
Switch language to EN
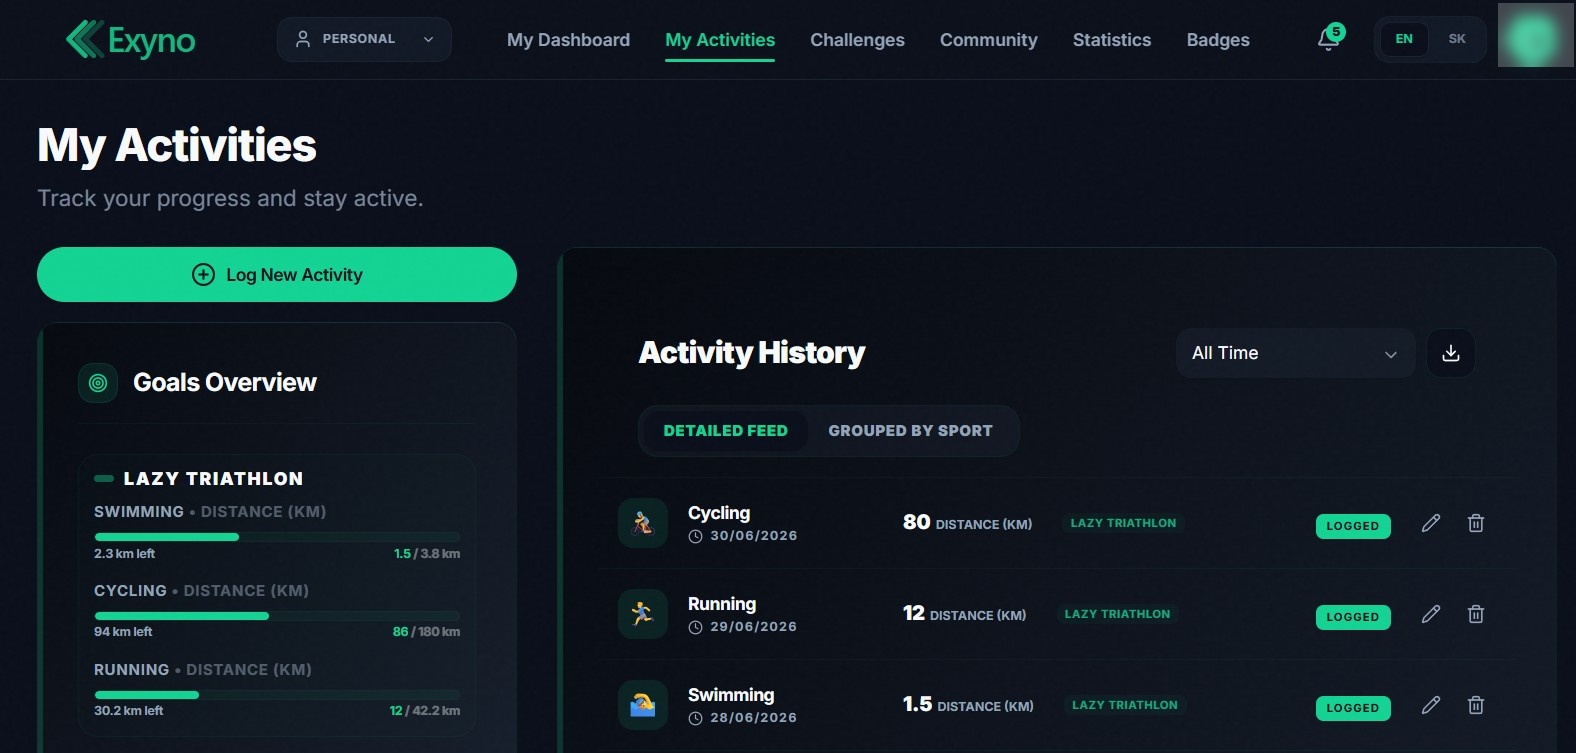(1404, 39)
